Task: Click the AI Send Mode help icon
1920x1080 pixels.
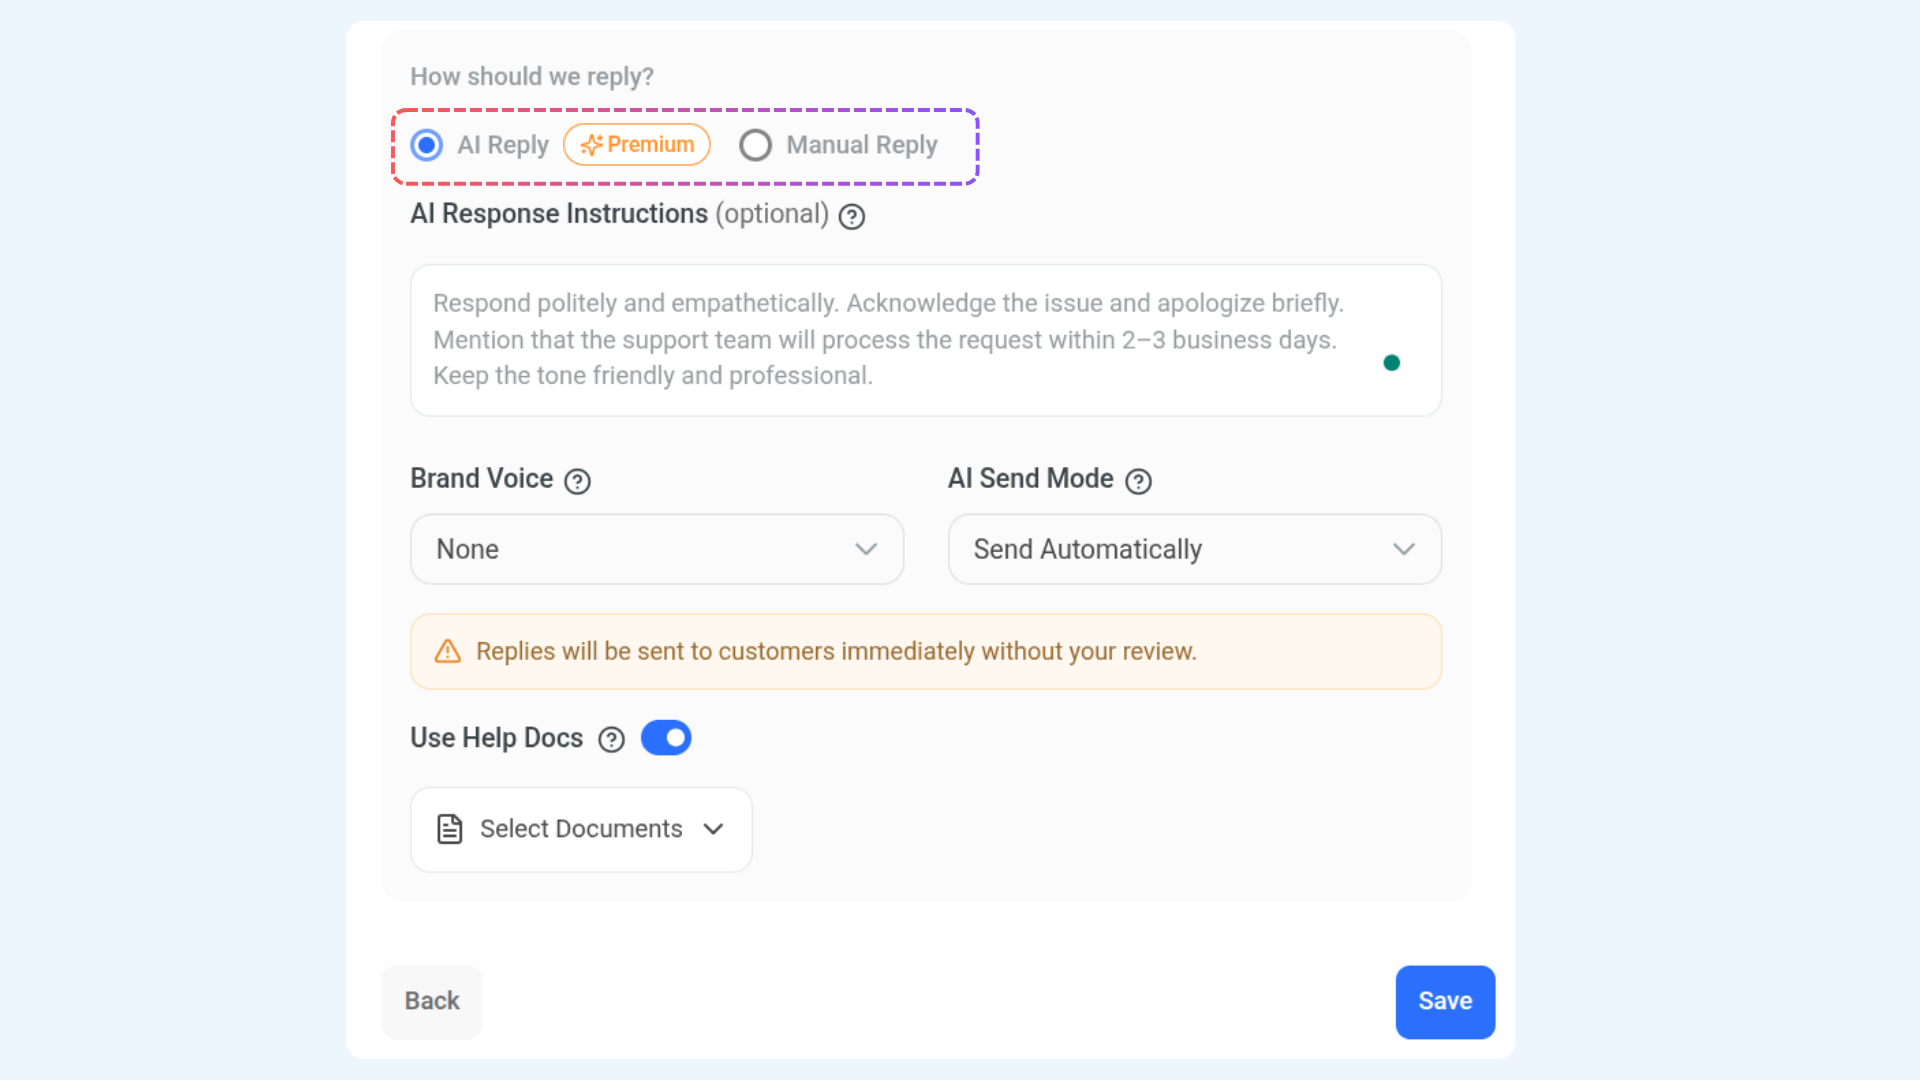Action: pyautogui.click(x=1138, y=482)
